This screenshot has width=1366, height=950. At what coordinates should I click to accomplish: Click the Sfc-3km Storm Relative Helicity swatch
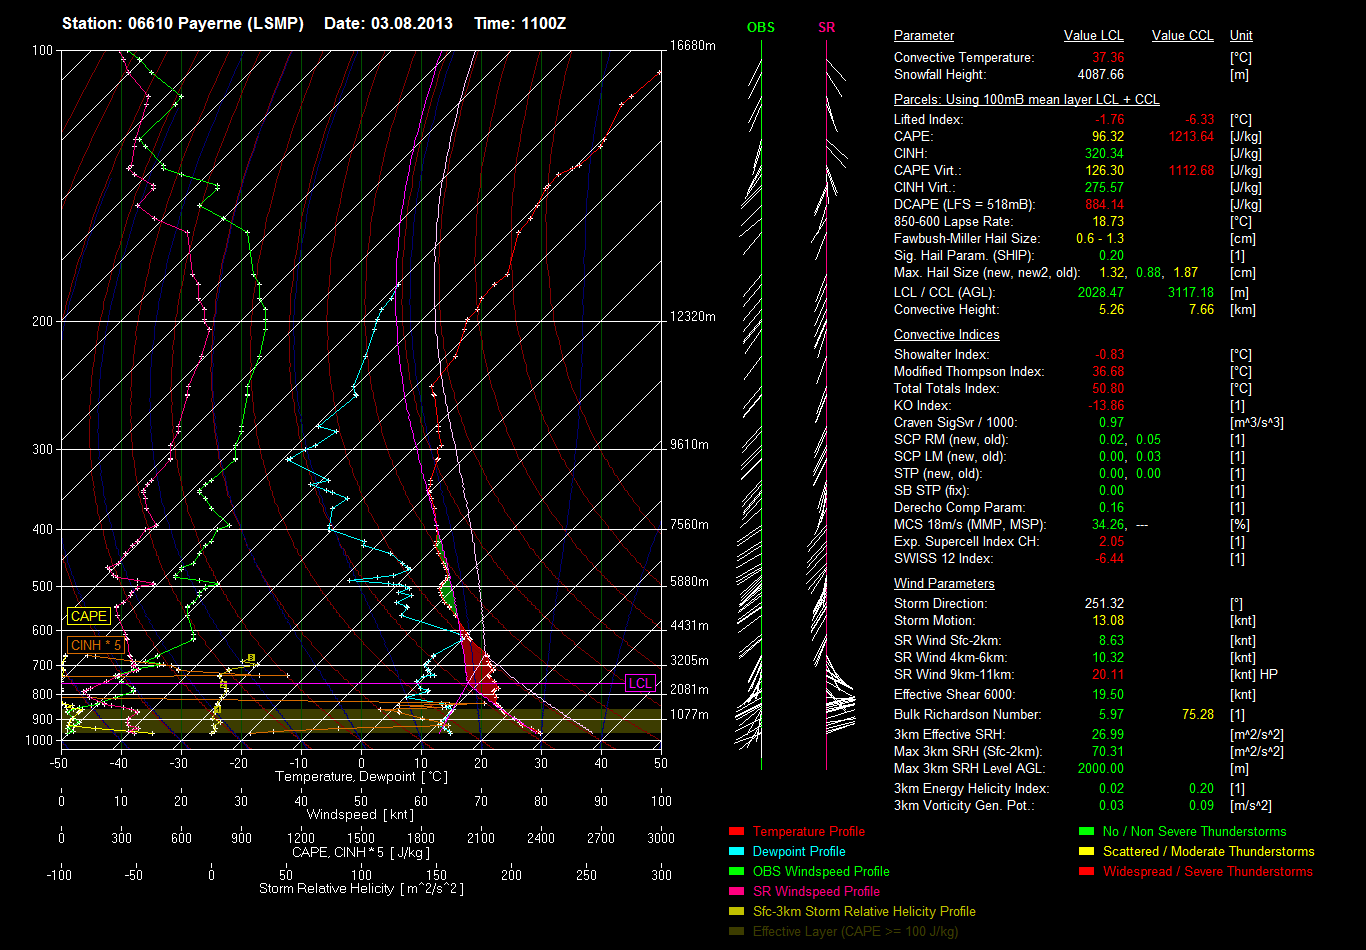coord(736,911)
